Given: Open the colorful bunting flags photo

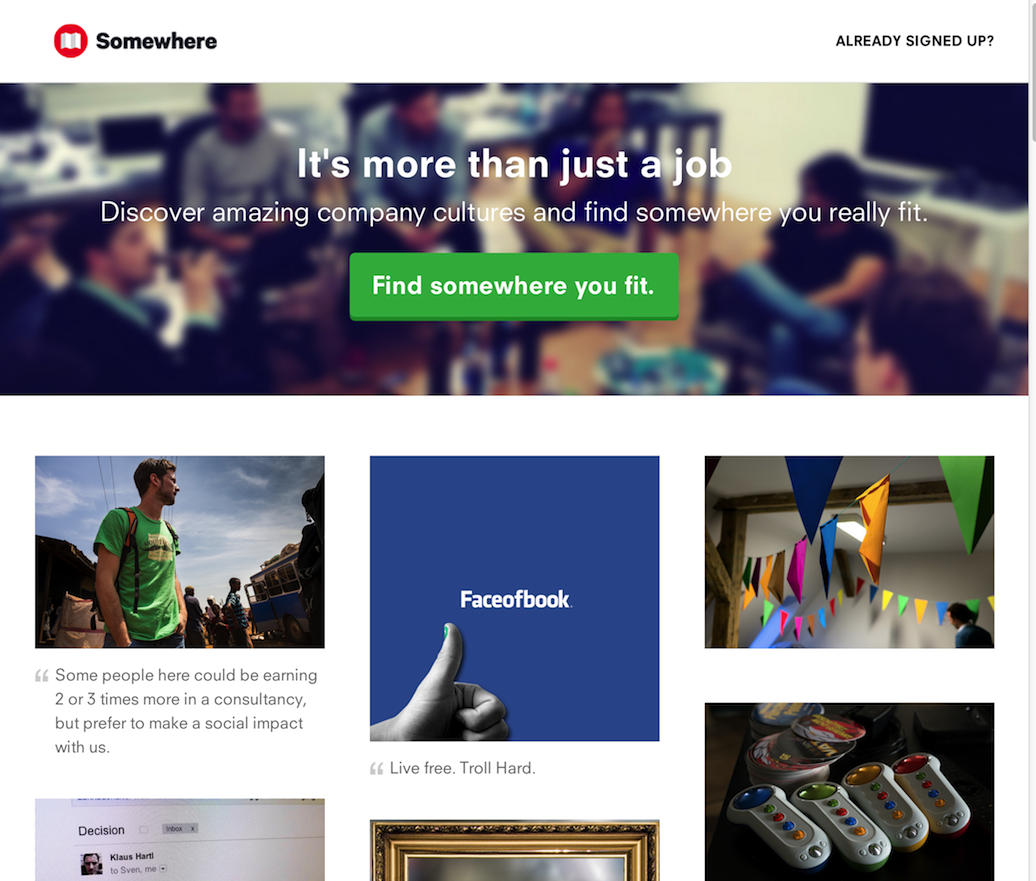Looking at the screenshot, I should 849,552.
